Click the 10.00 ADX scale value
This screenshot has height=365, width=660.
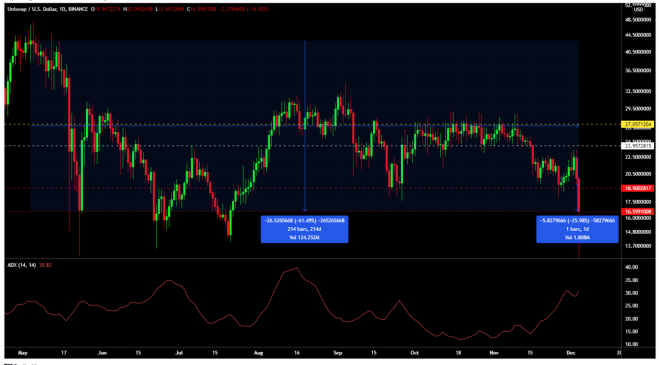point(632,344)
